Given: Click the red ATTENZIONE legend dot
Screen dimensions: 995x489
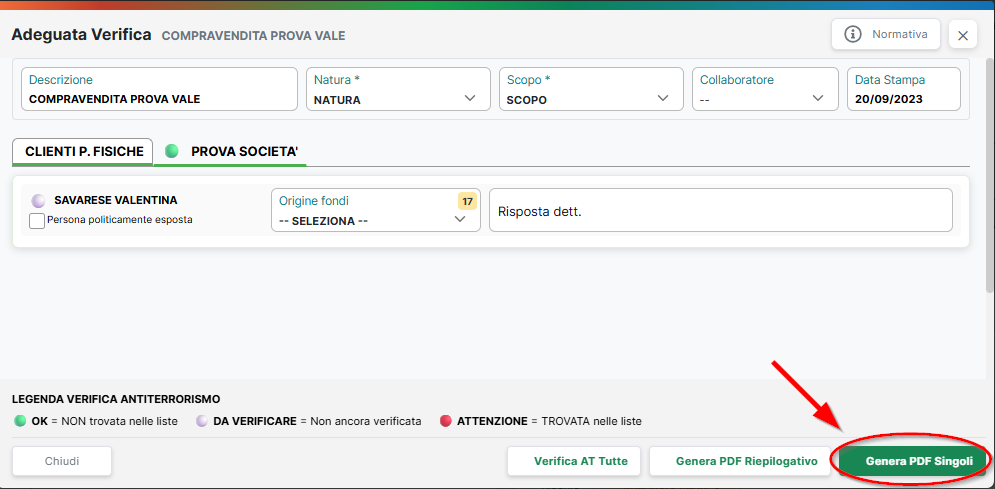Looking at the screenshot, I should tap(445, 421).
